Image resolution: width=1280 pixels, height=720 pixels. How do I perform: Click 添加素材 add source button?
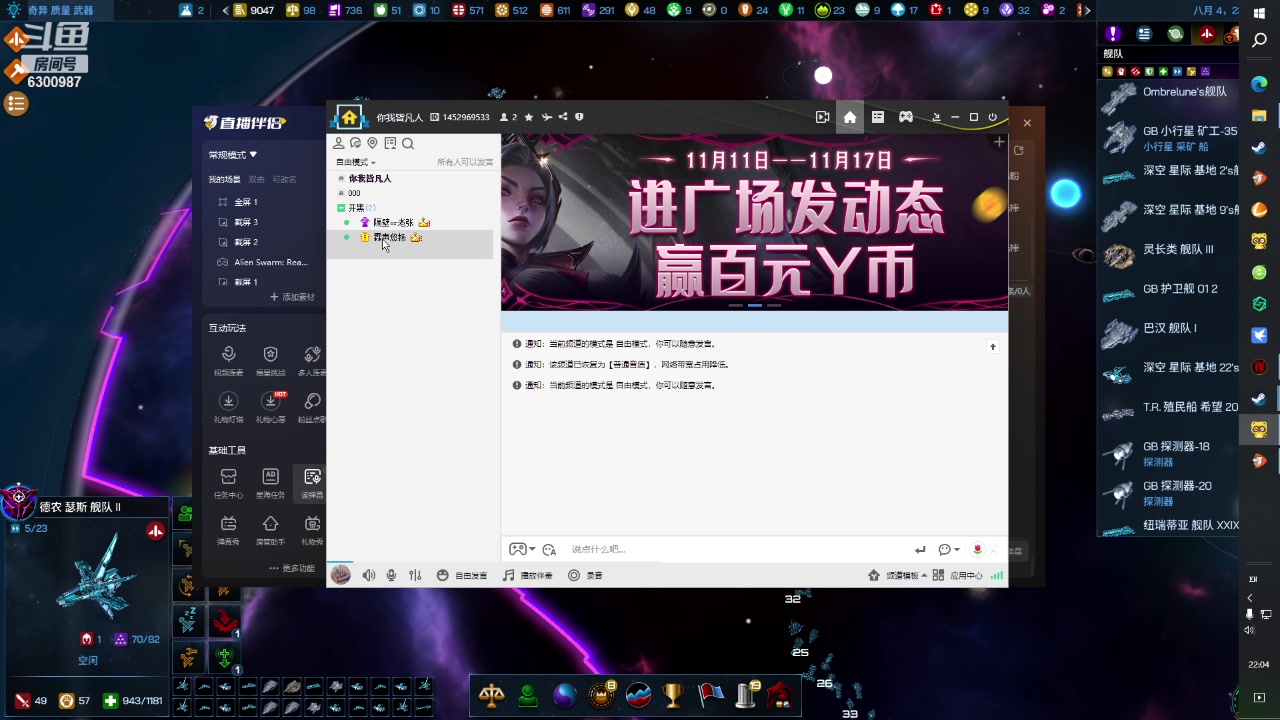click(292, 297)
